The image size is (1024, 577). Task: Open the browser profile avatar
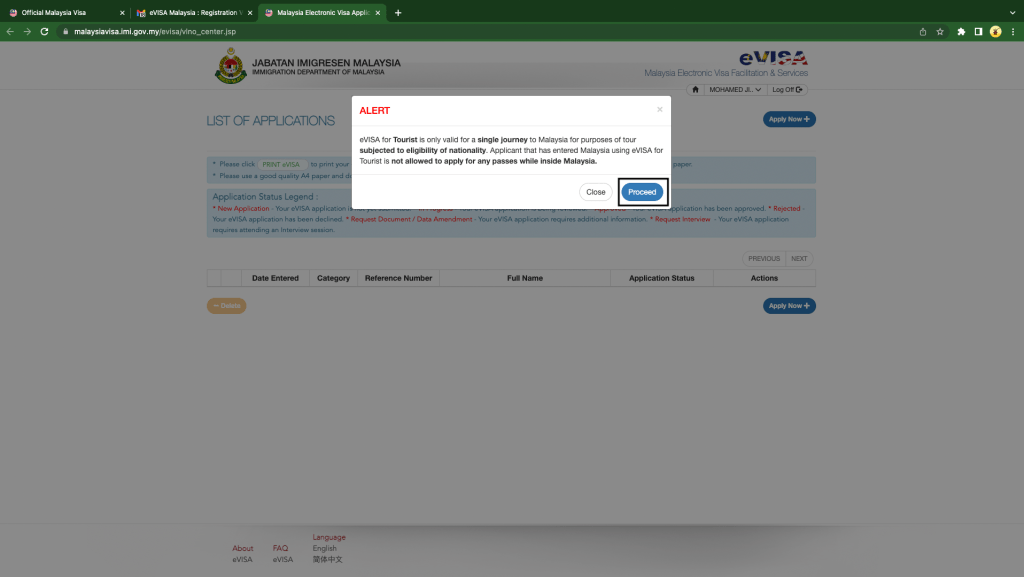(995, 31)
